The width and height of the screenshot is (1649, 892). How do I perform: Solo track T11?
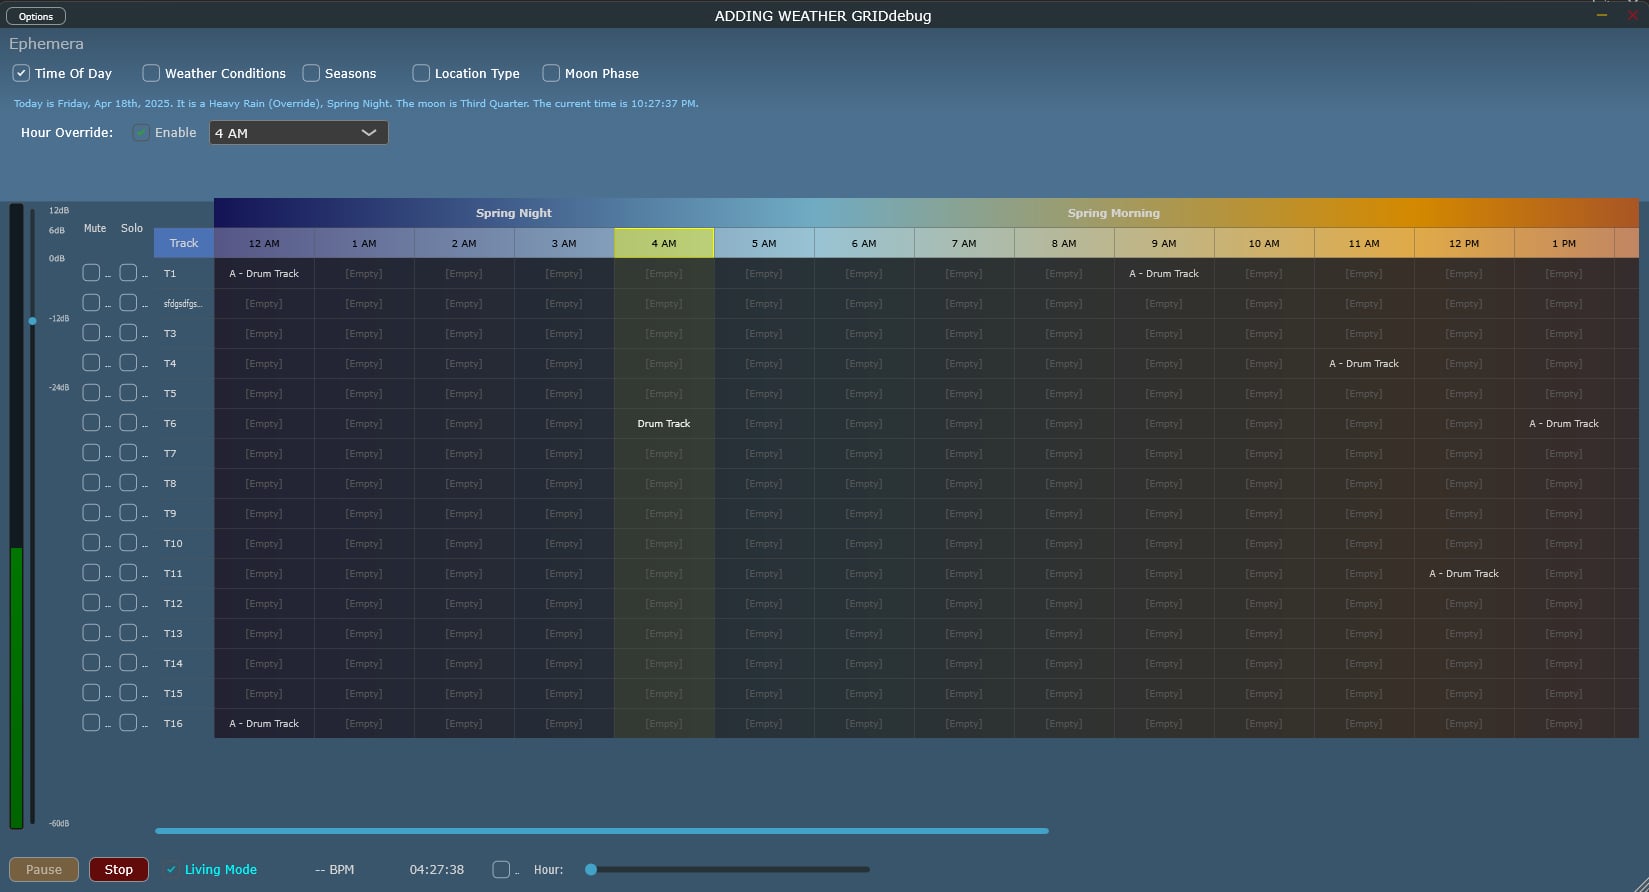(128, 573)
